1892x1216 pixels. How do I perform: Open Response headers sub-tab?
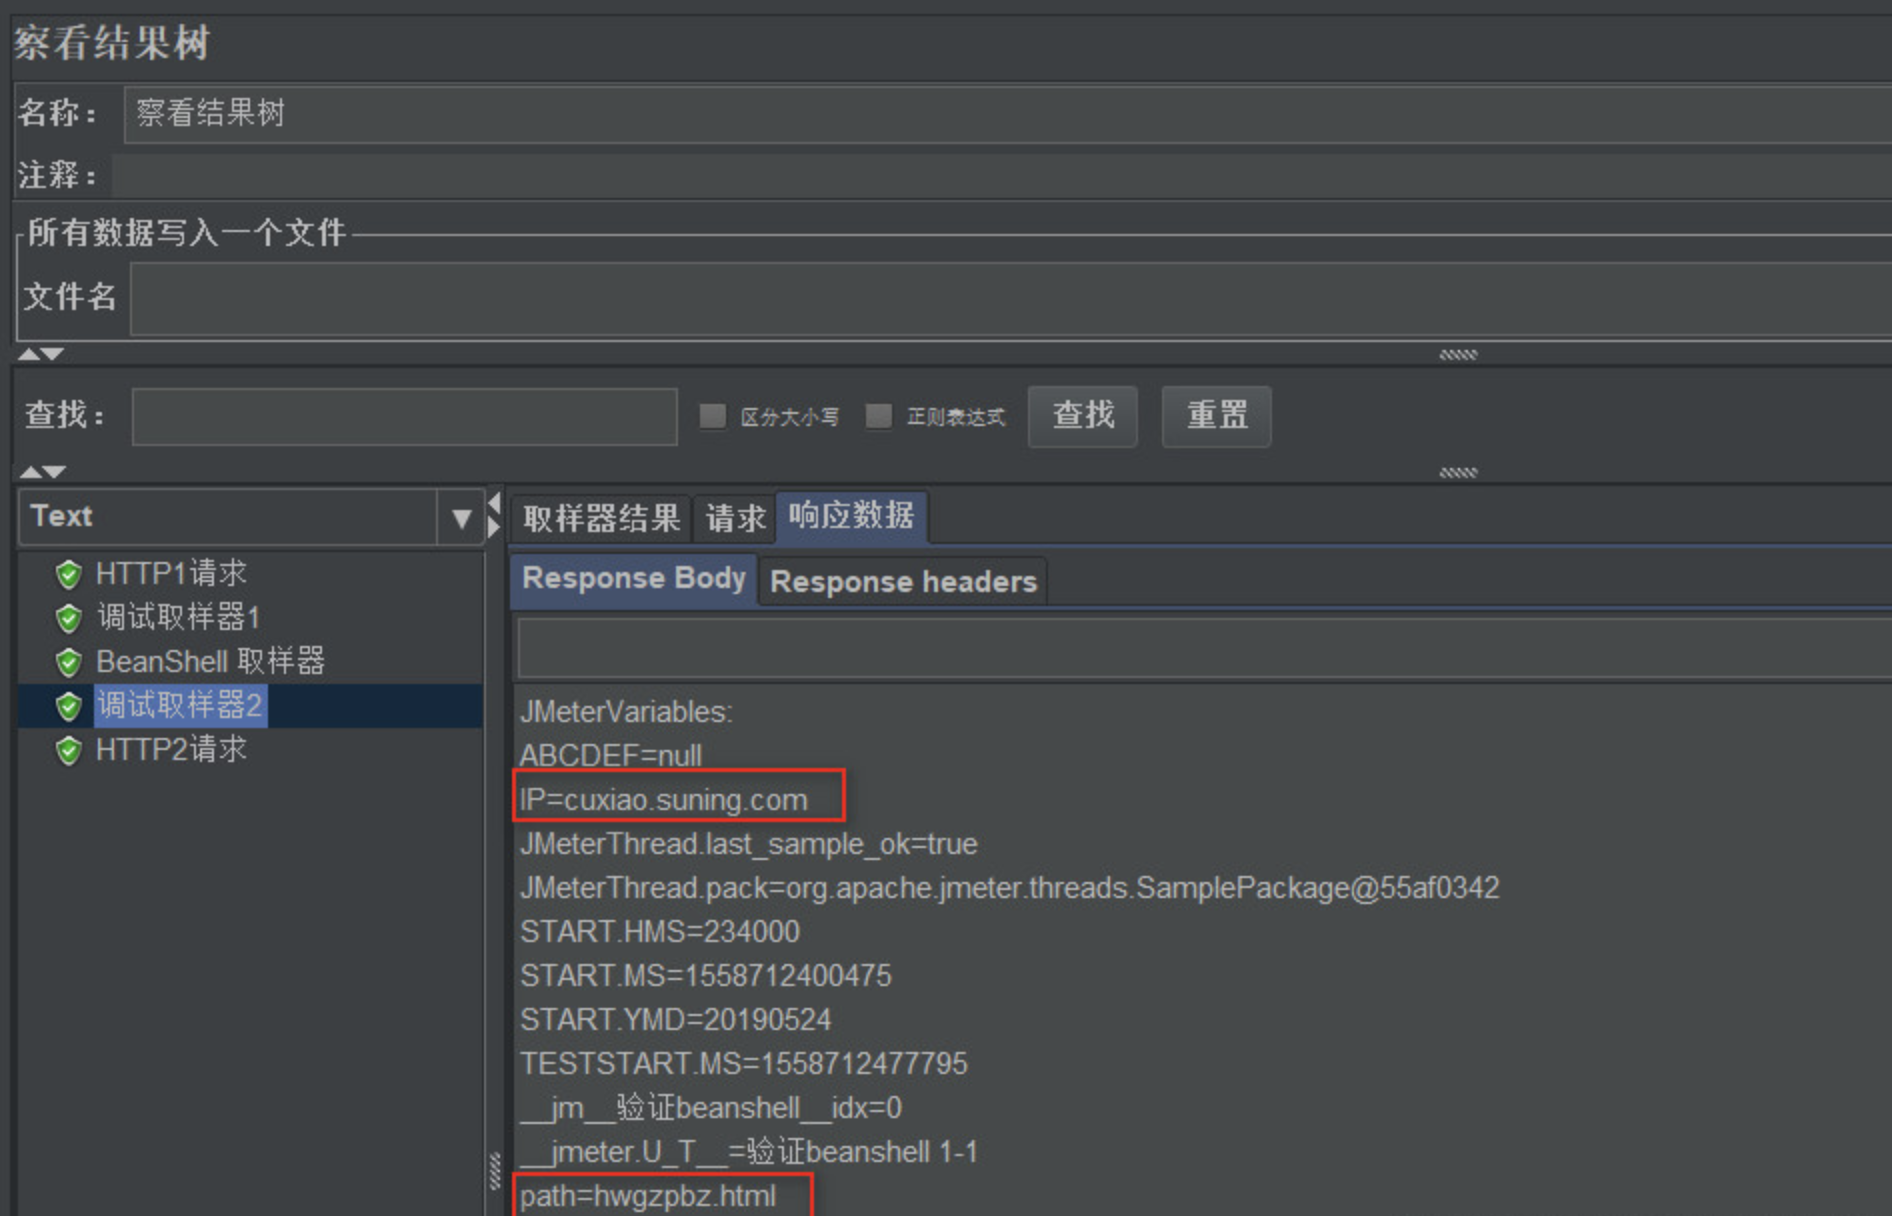click(x=903, y=582)
